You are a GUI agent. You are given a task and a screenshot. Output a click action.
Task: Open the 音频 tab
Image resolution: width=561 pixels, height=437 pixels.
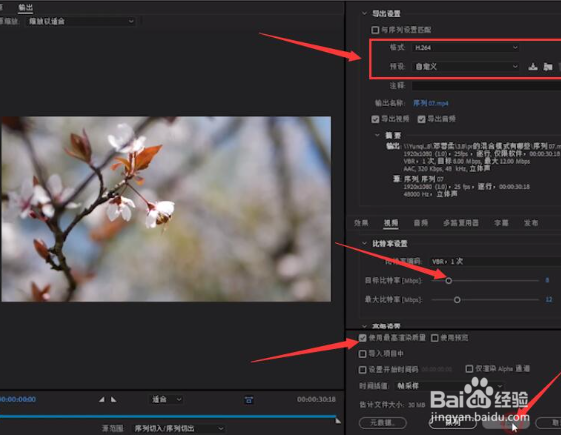(x=421, y=223)
